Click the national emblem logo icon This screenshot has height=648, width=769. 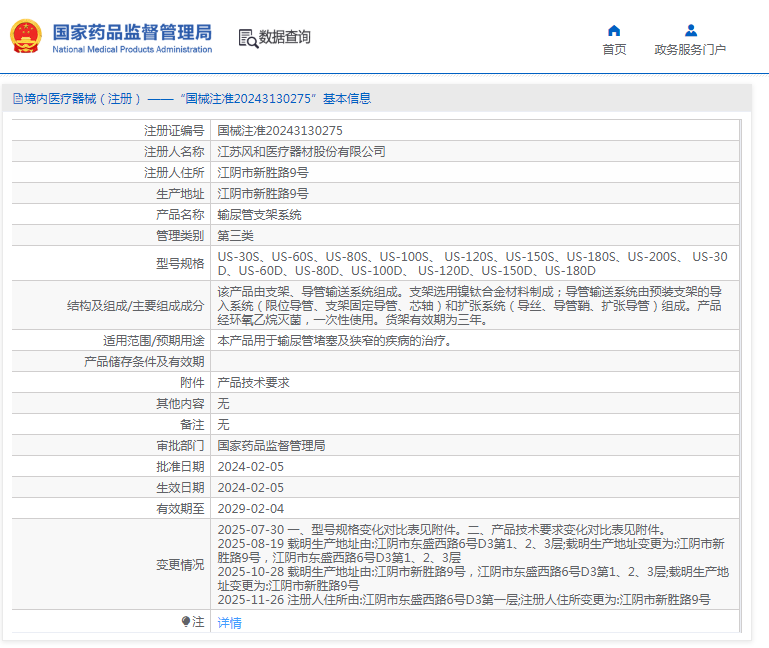26,36
